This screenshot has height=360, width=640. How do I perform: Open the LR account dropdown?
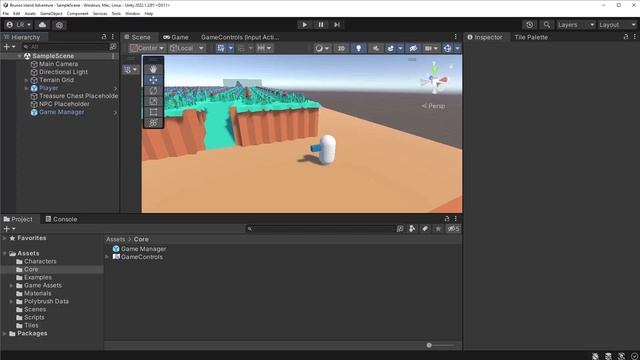tap(19, 25)
